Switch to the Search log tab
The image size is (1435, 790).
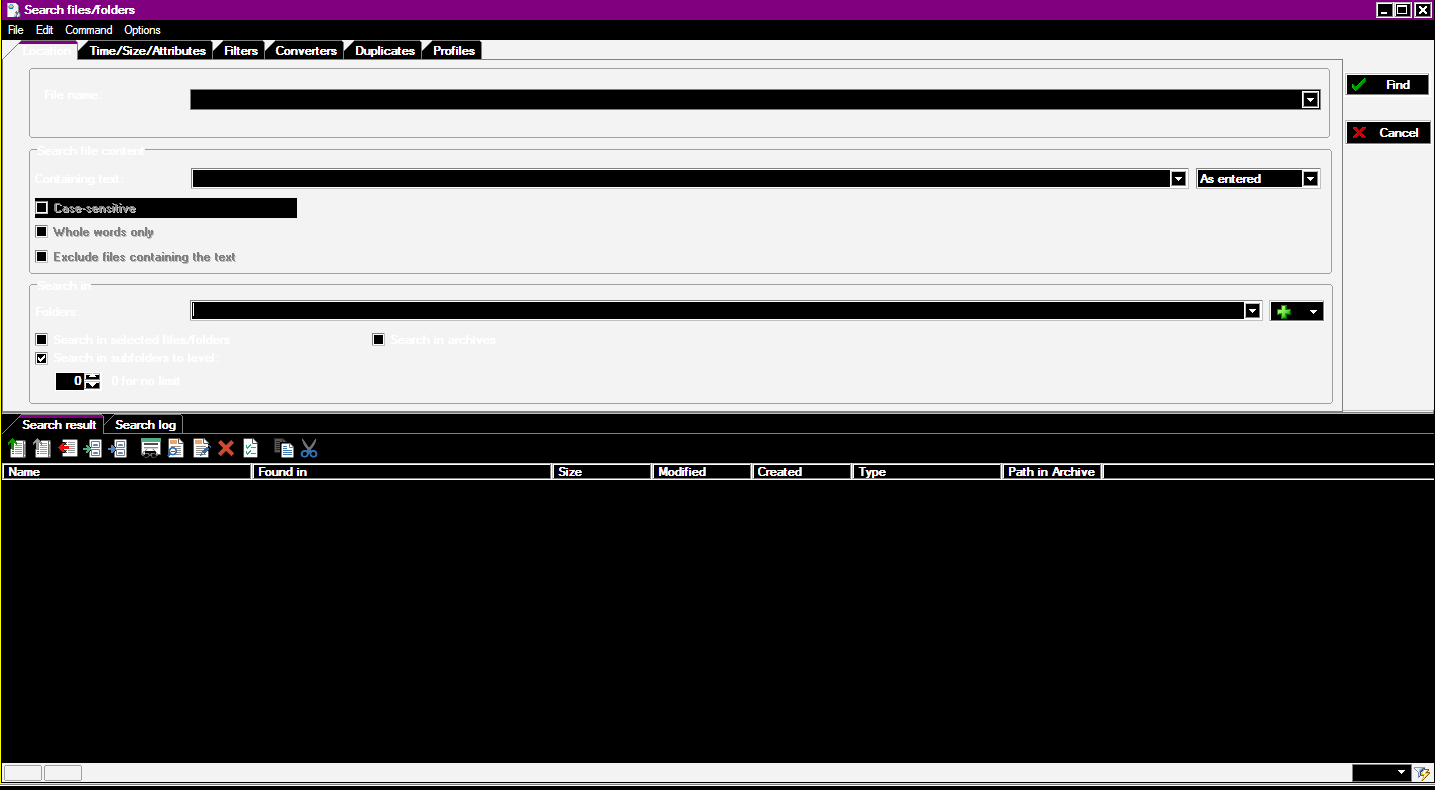coord(144,425)
